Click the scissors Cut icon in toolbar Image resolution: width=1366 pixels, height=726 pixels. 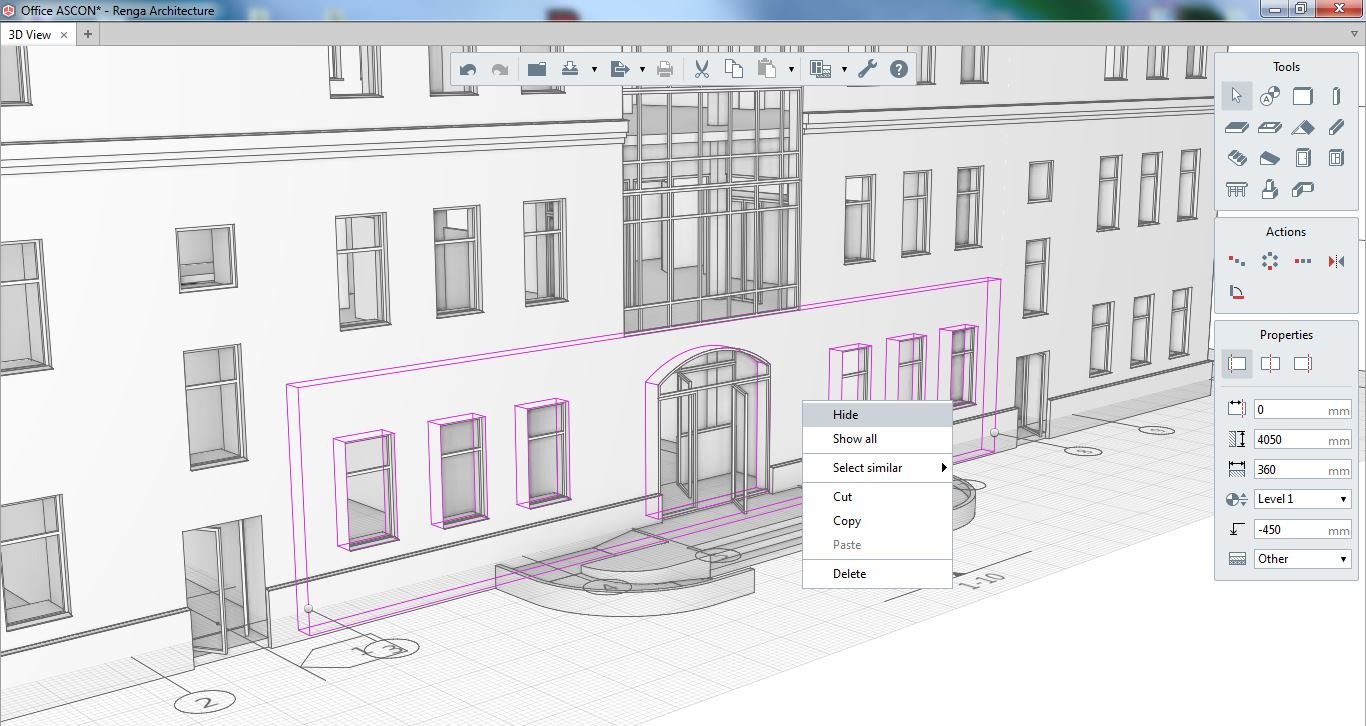click(x=701, y=69)
